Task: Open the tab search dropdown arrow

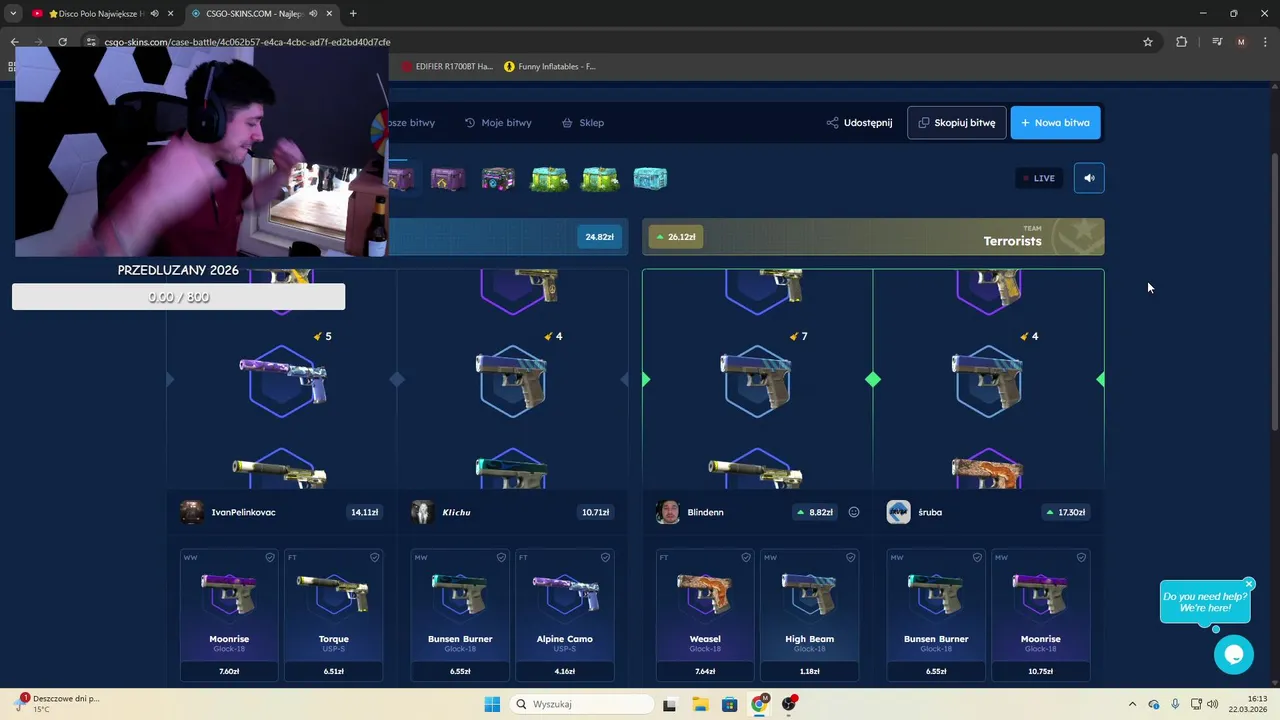Action: pos(13,14)
